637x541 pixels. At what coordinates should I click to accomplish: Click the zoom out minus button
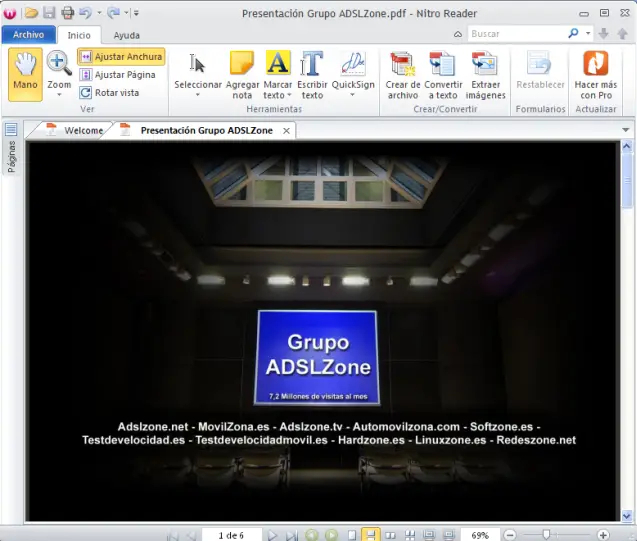point(510,535)
